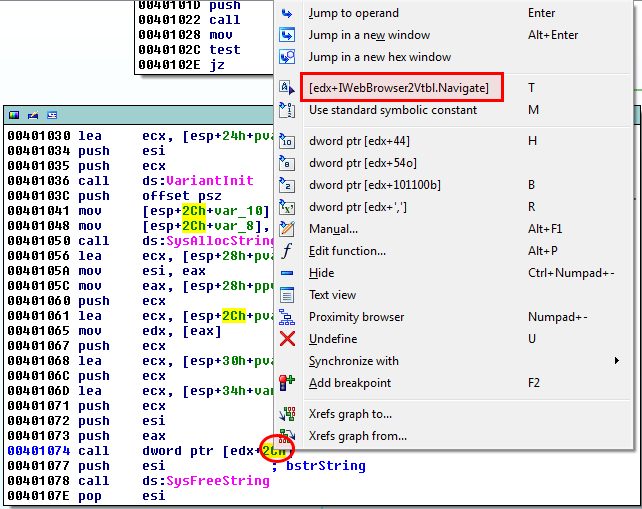642x509 pixels.
Task: Click the red X Undefine icon
Action: (288, 339)
